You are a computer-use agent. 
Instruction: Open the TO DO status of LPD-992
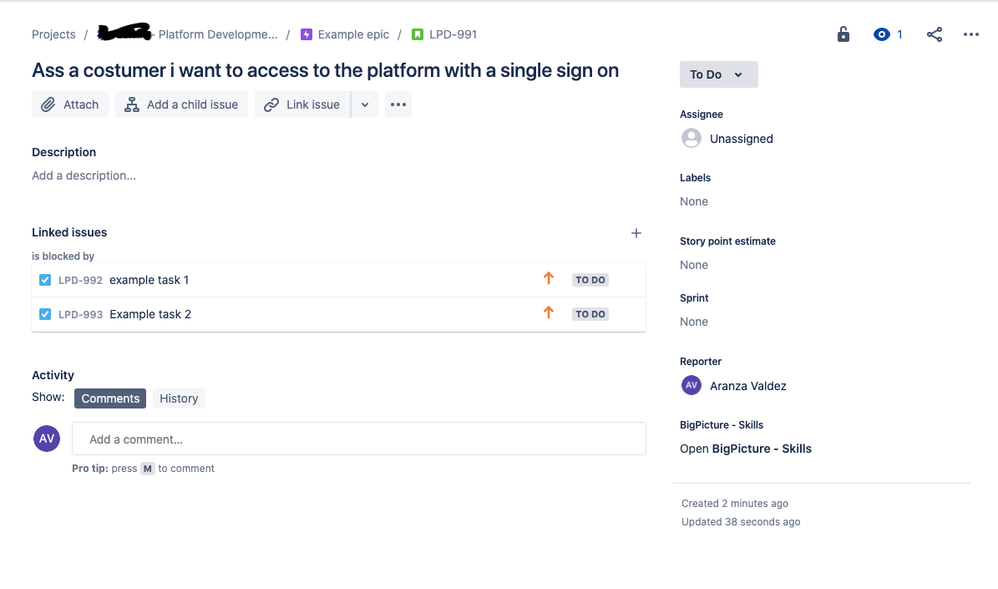[x=590, y=280]
